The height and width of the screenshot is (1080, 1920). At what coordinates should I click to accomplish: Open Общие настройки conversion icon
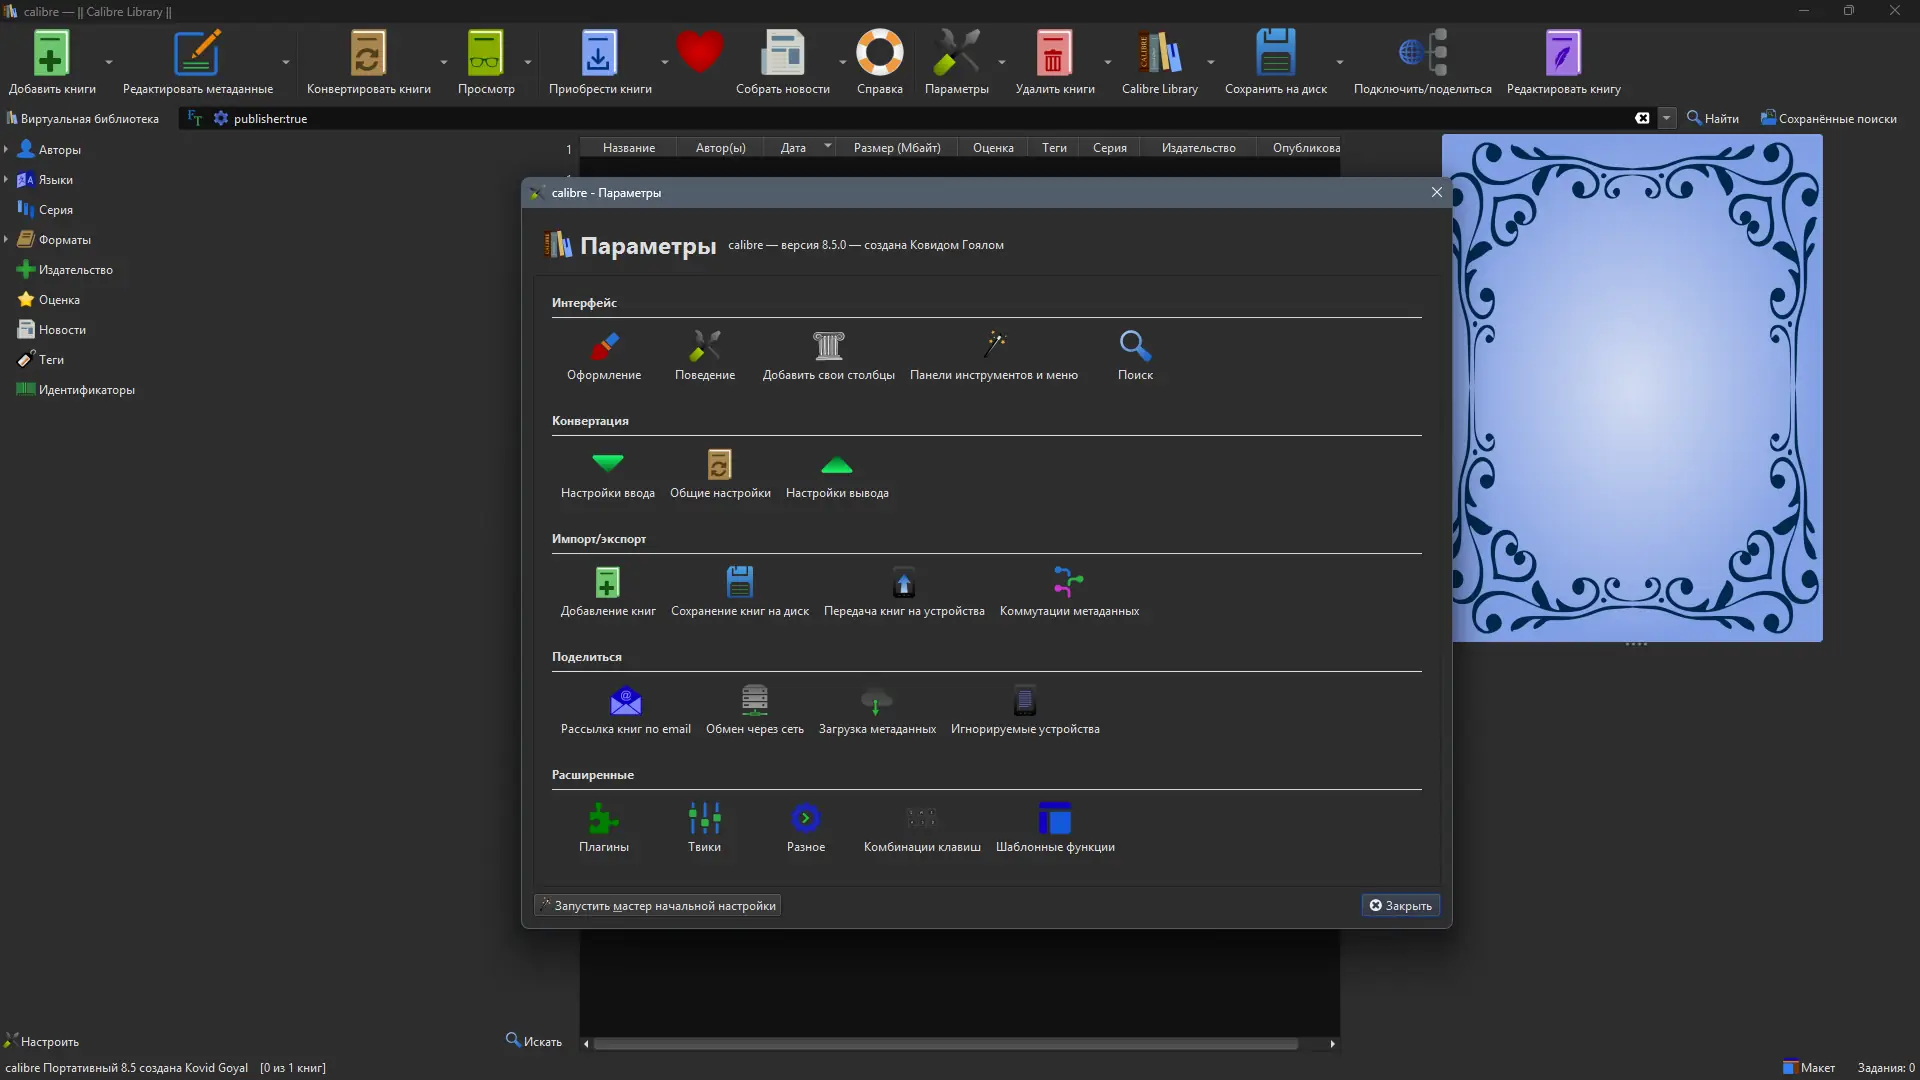pyautogui.click(x=719, y=465)
